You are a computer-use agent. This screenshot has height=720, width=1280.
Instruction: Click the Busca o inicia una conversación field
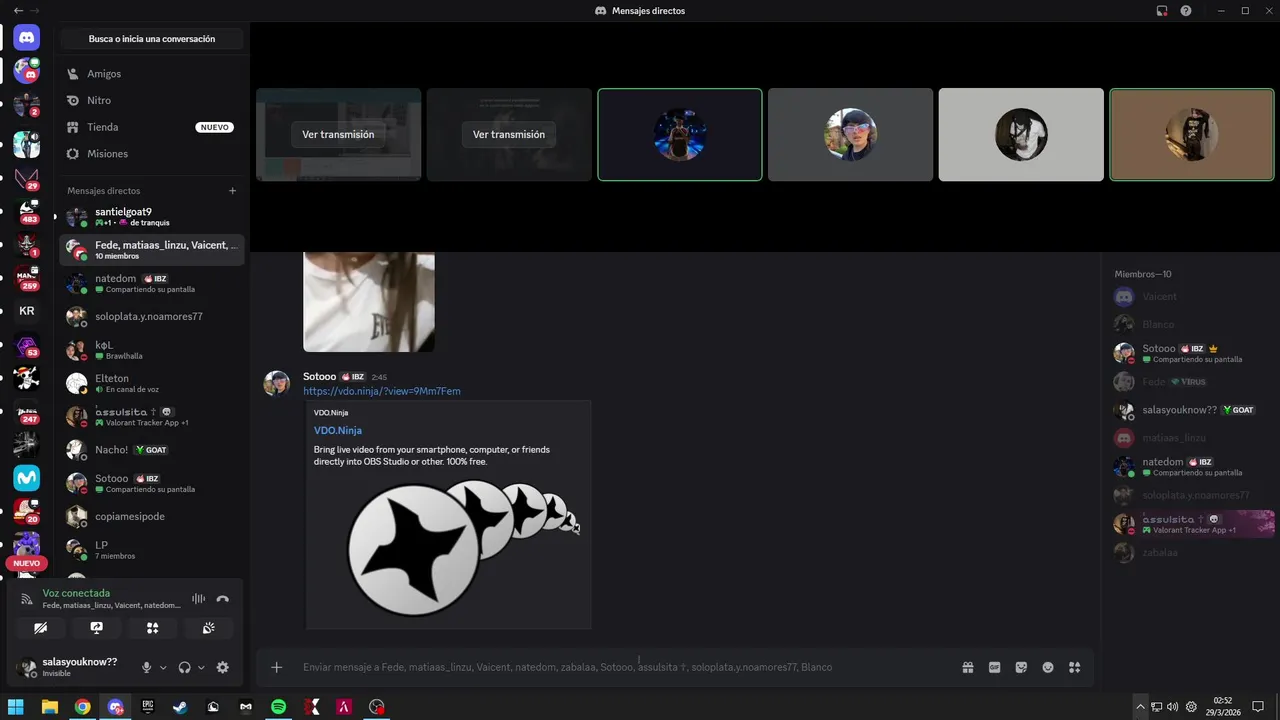[151, 39]
